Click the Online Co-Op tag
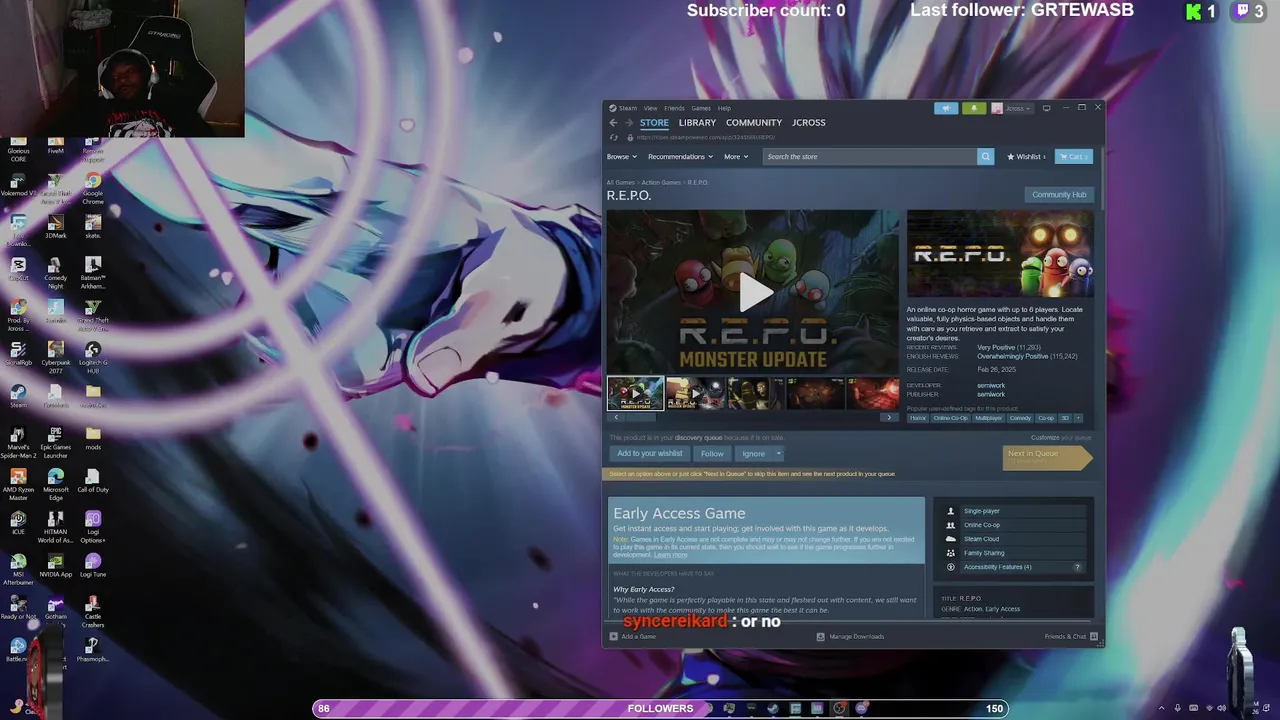 click(950, 418)
